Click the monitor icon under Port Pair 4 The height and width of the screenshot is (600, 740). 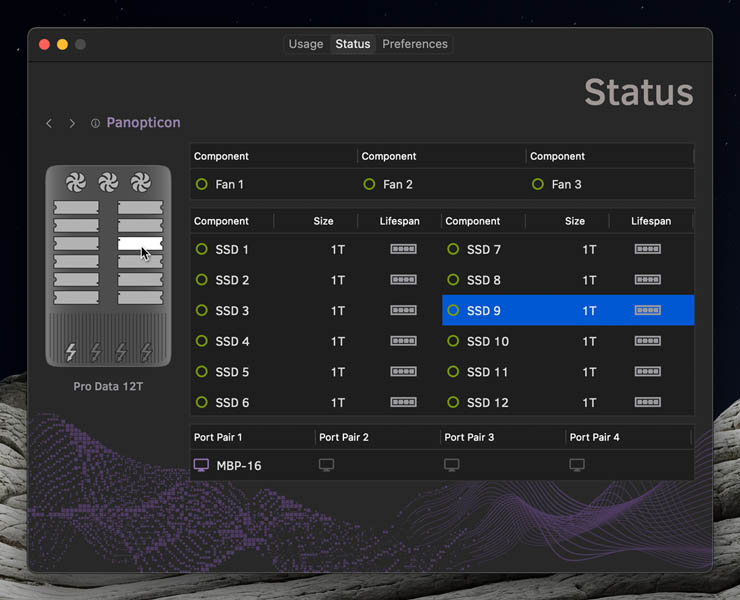pyautogui.click(x=577, y=465)
